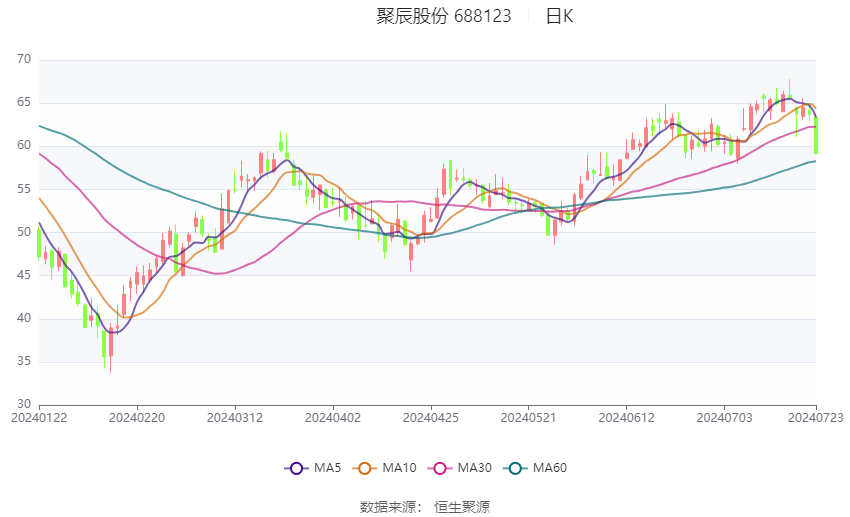Viewport: 850px width, 517px height.
Task: Click y-axis value 70
Action: [24, 59]
